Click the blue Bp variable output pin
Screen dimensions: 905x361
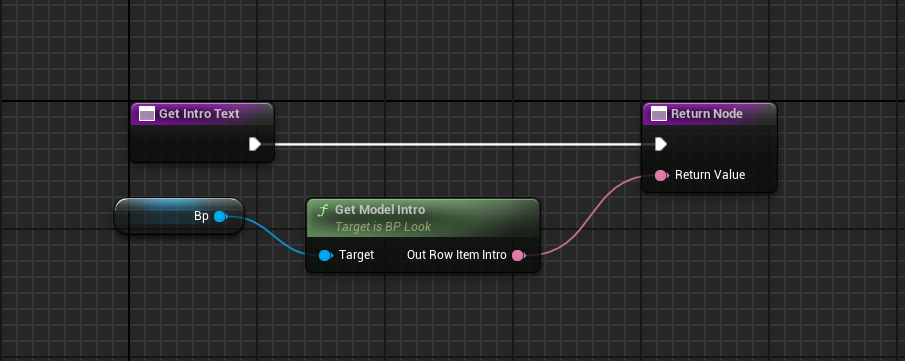pos(220,217)
